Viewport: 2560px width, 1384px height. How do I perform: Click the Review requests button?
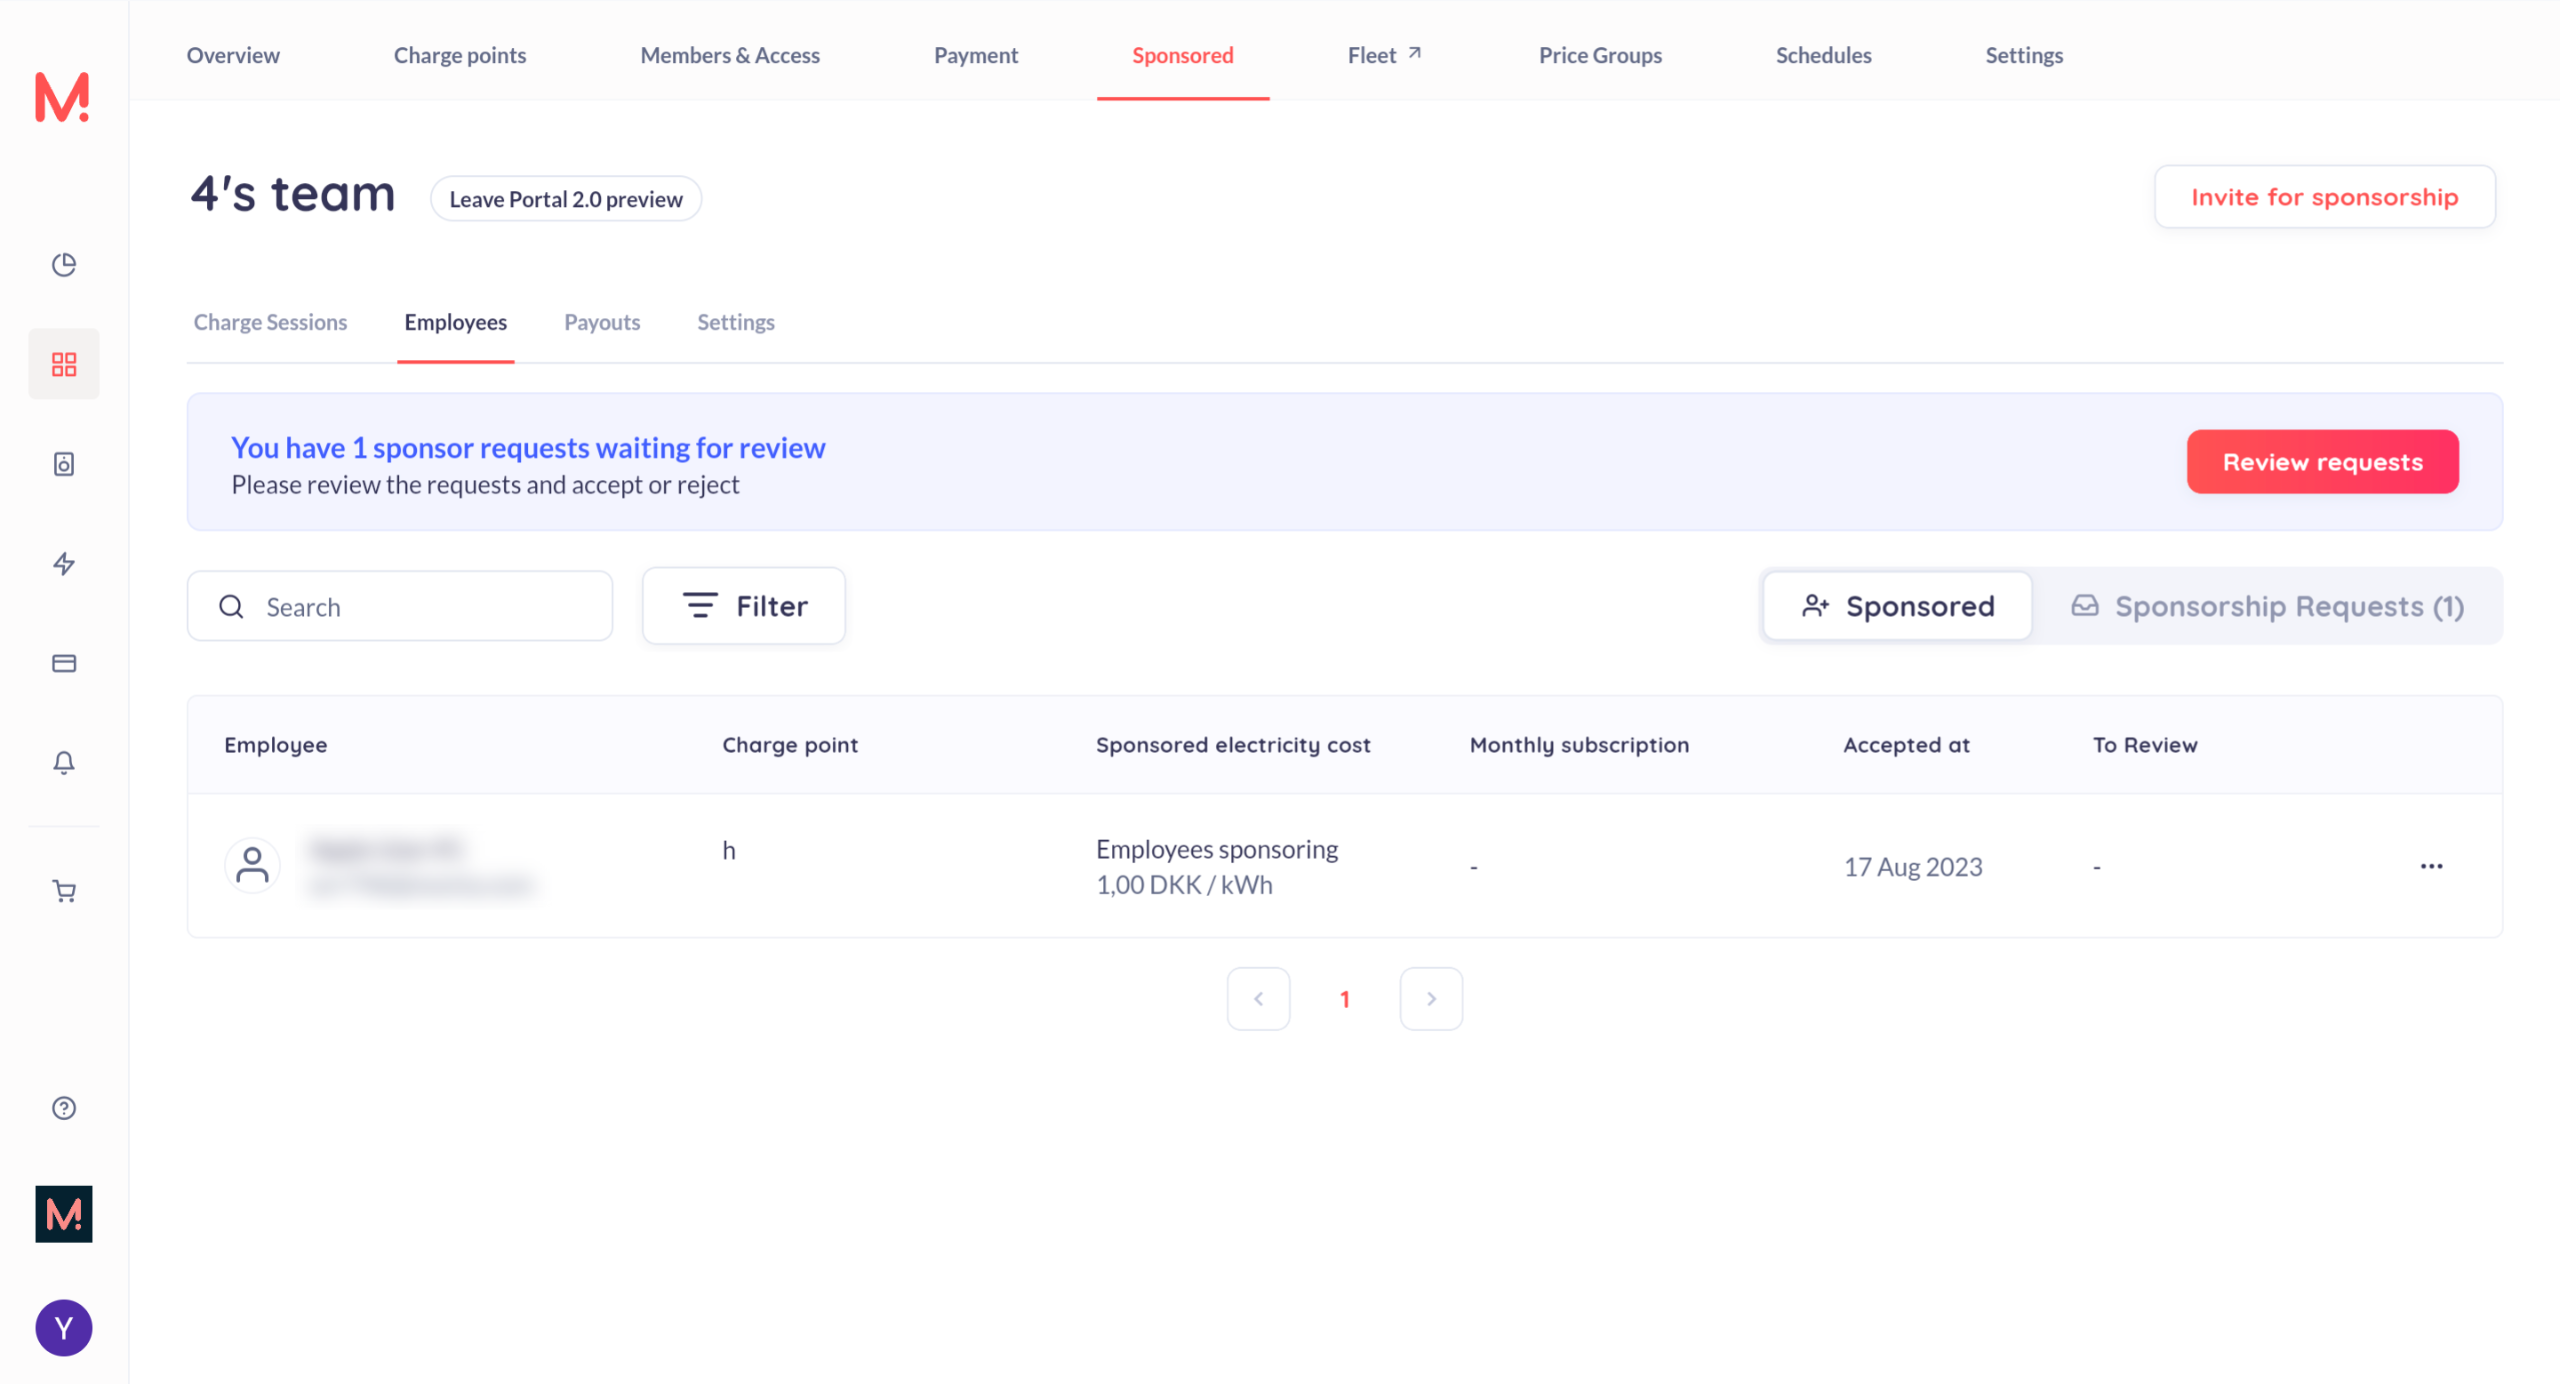tap(2322, 462)
